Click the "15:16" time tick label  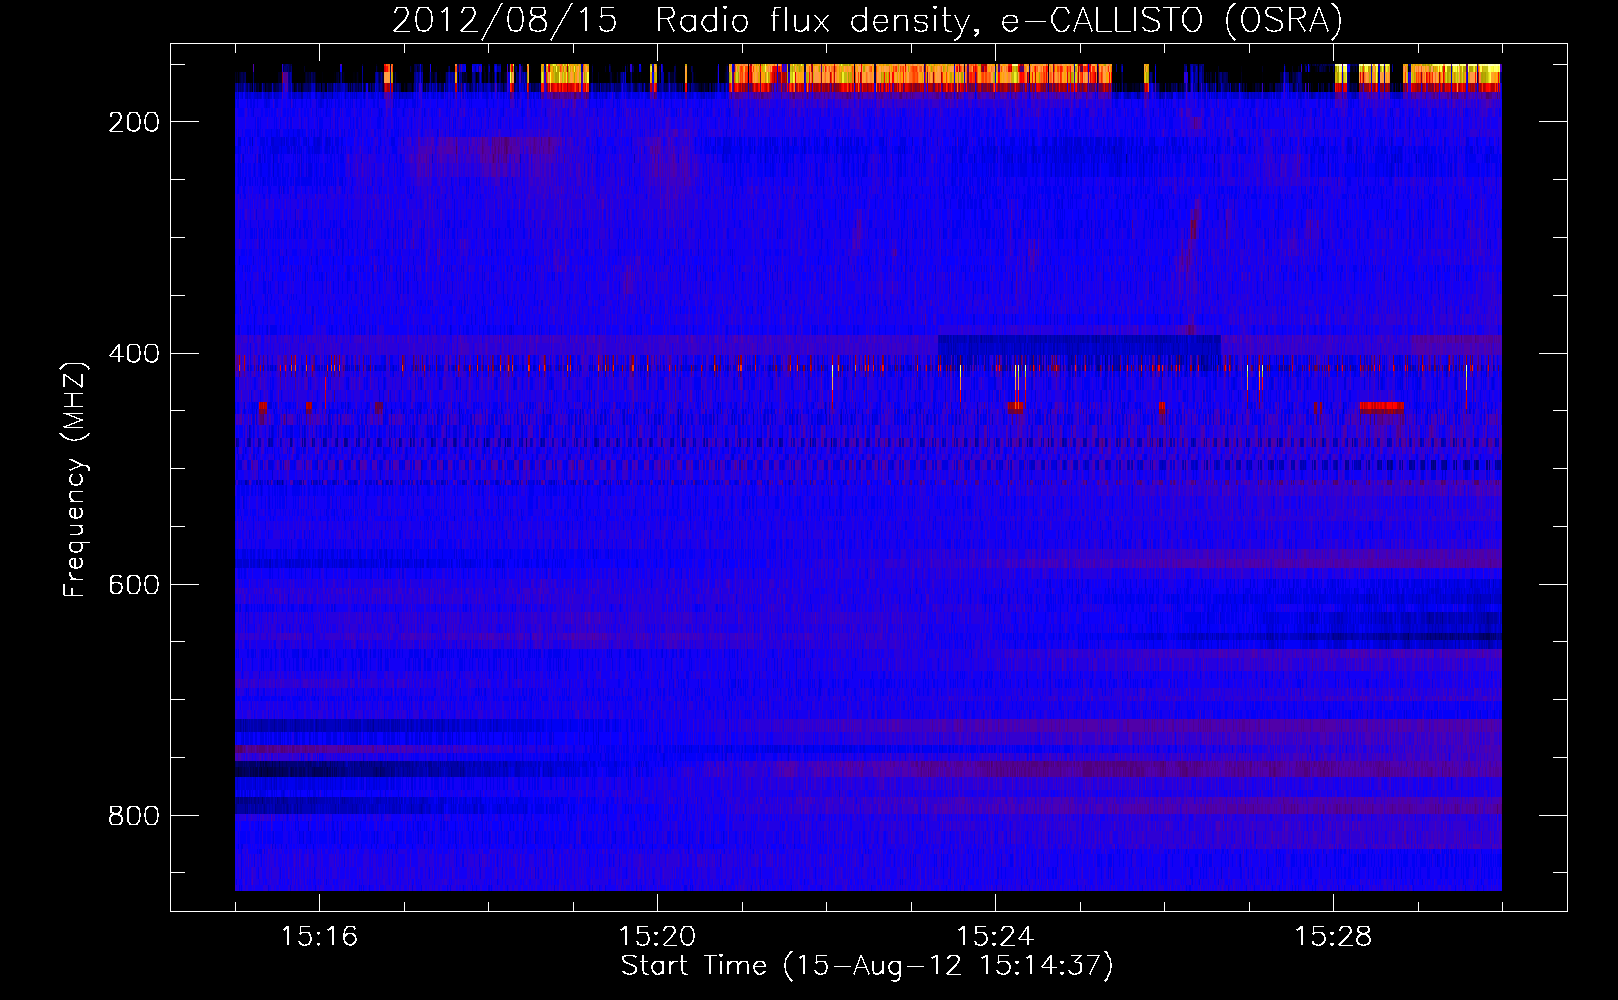point(319,937)
